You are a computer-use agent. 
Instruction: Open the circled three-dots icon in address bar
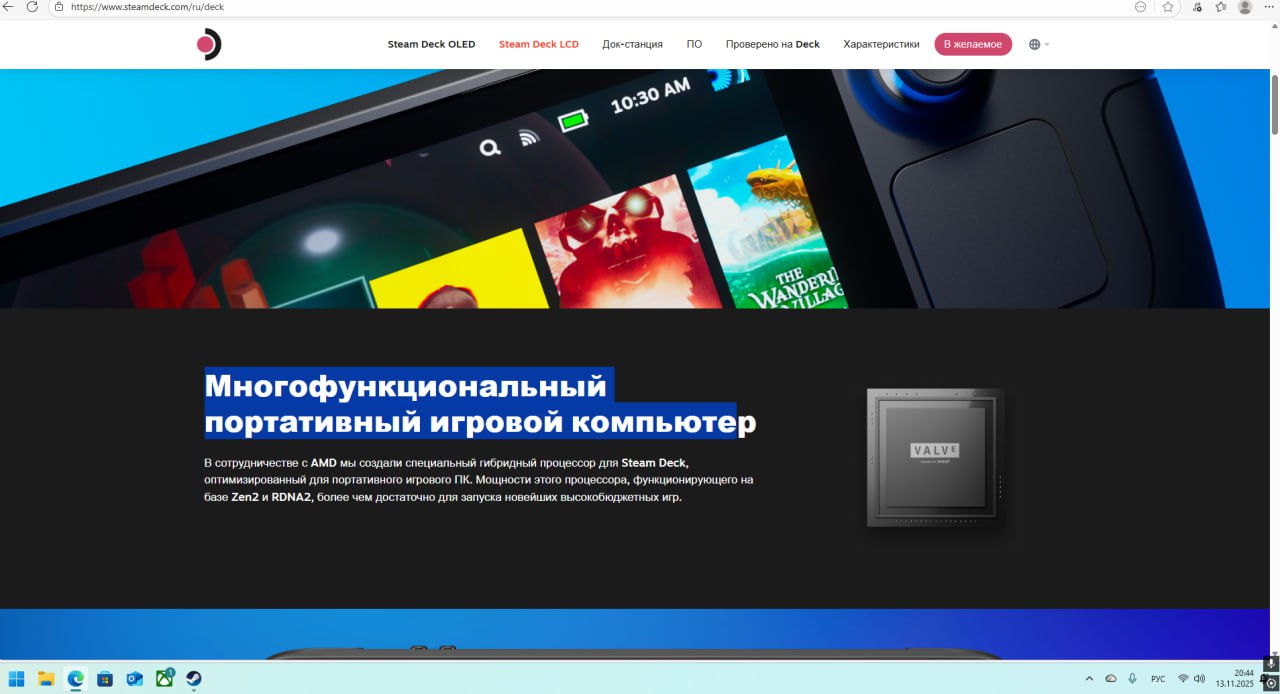[1140, 6]
